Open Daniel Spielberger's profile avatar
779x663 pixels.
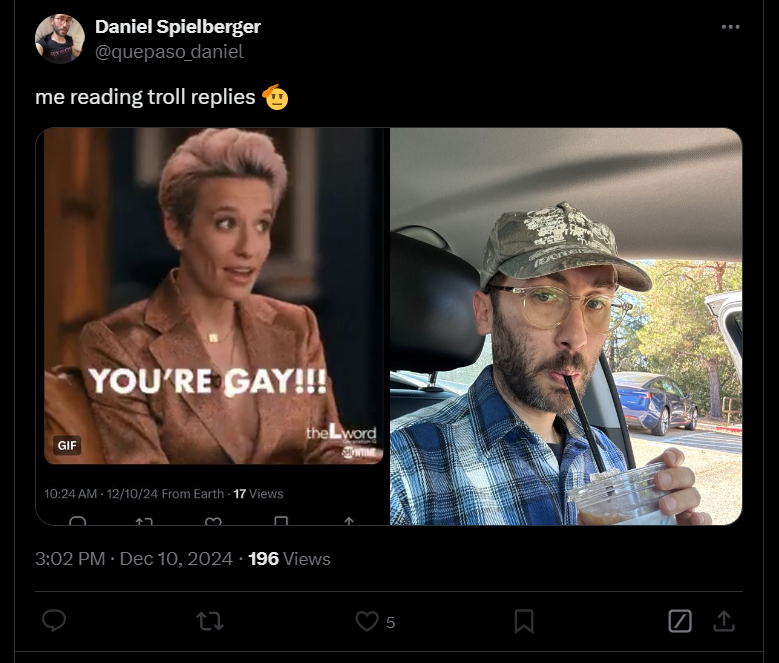point(60,39)
